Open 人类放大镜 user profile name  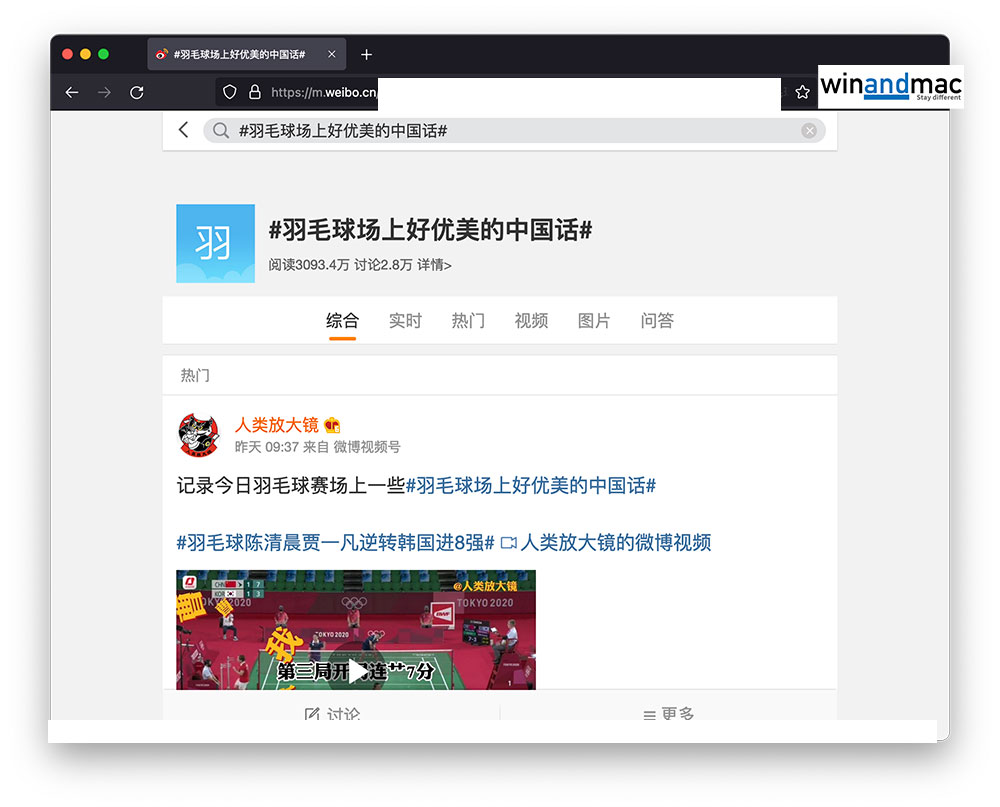coord(277,425)
